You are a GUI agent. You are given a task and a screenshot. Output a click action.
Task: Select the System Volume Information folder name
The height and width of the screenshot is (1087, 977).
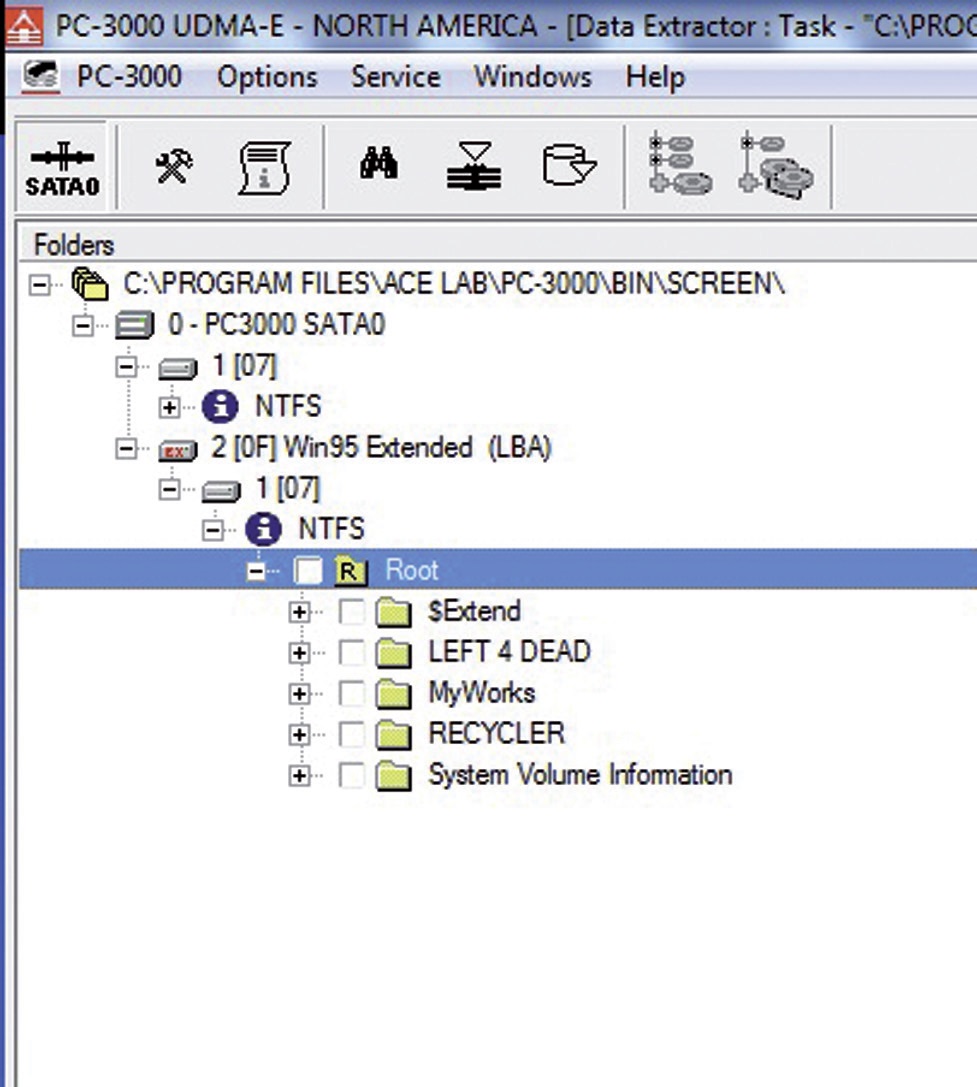click(580, 775)
